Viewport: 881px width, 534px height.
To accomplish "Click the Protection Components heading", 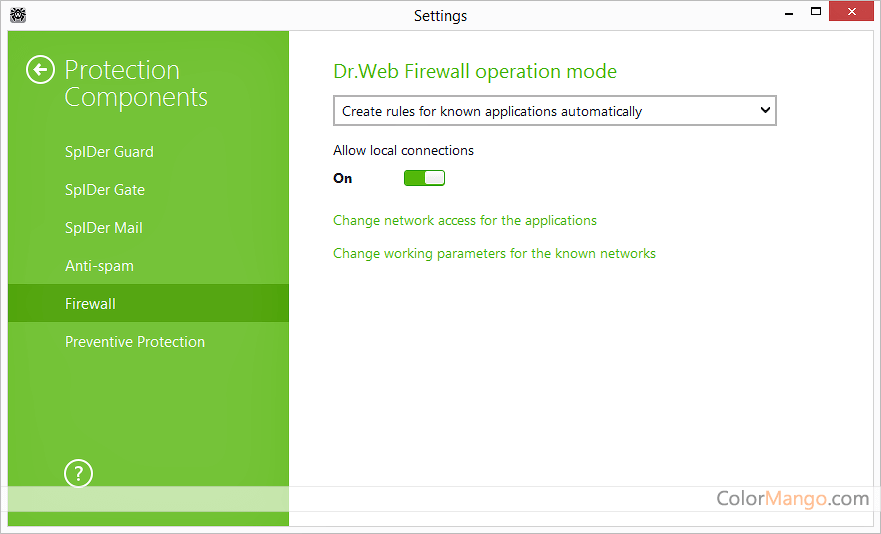I will pyautogui.click(x=136, y=84).
